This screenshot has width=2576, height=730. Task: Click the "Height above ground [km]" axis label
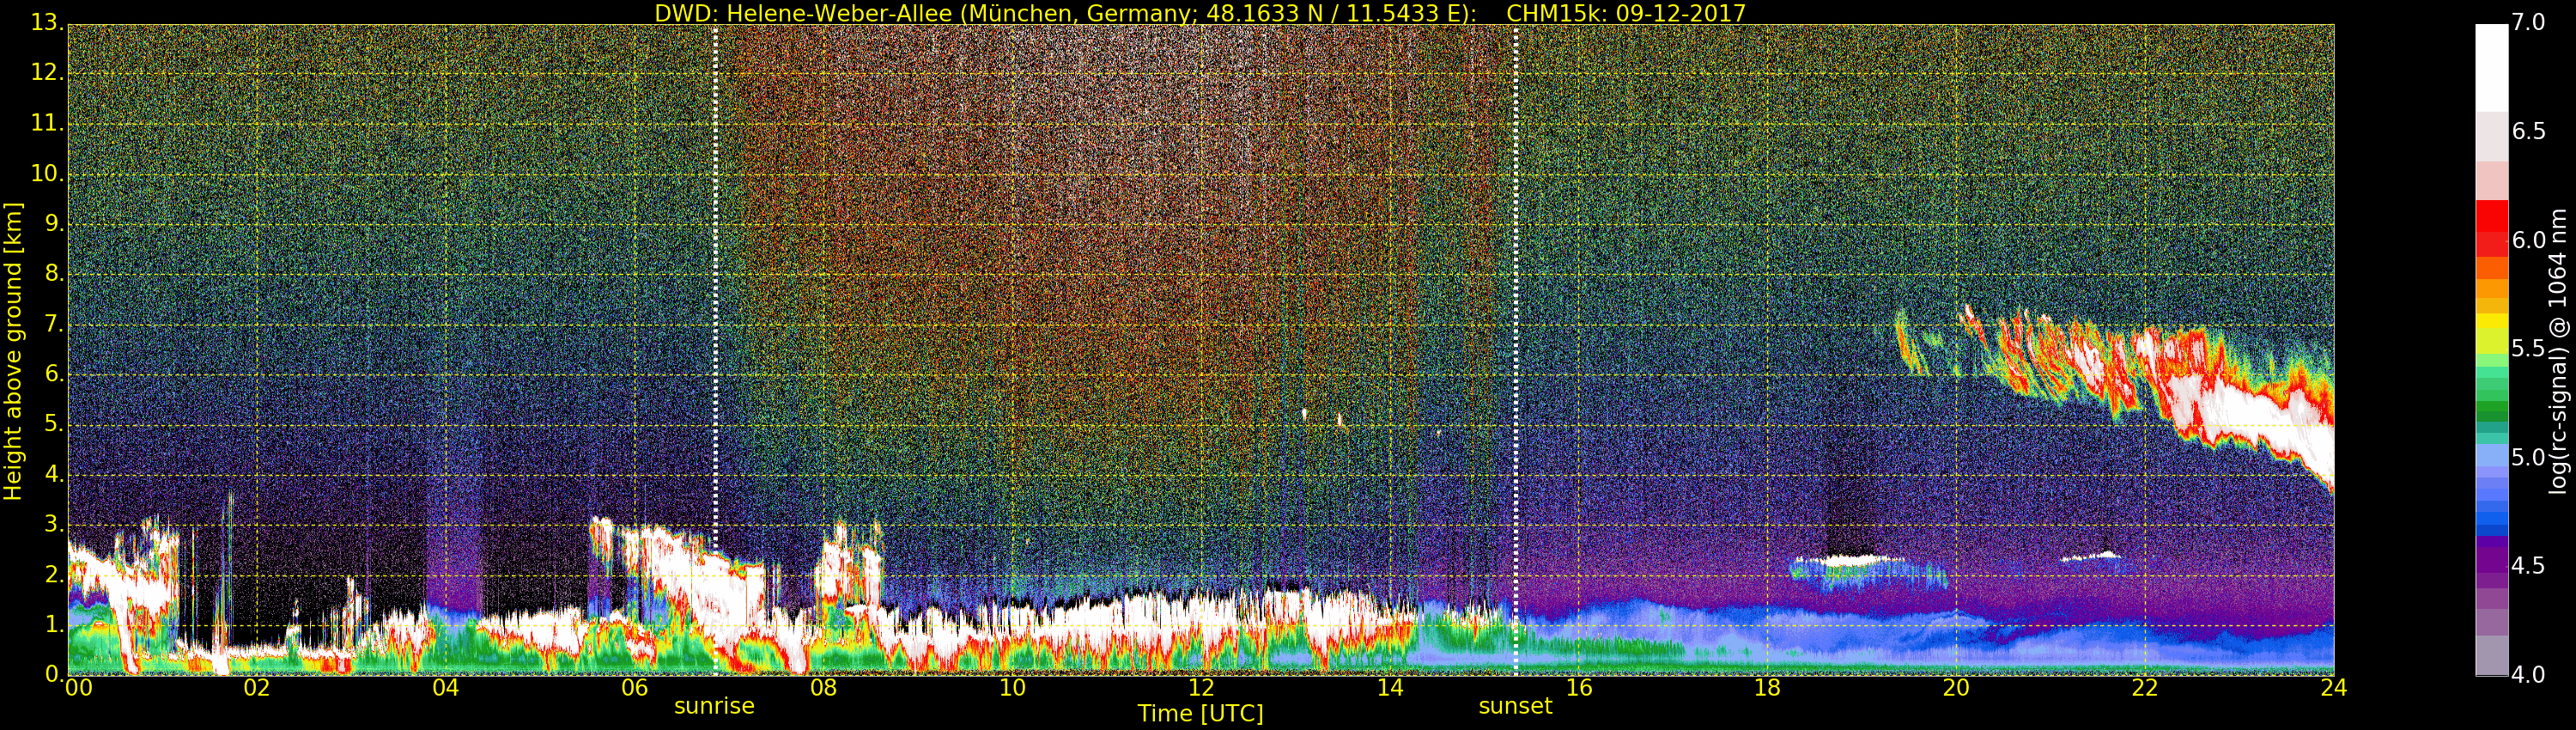pyautogui.click(x=13, y=351)
